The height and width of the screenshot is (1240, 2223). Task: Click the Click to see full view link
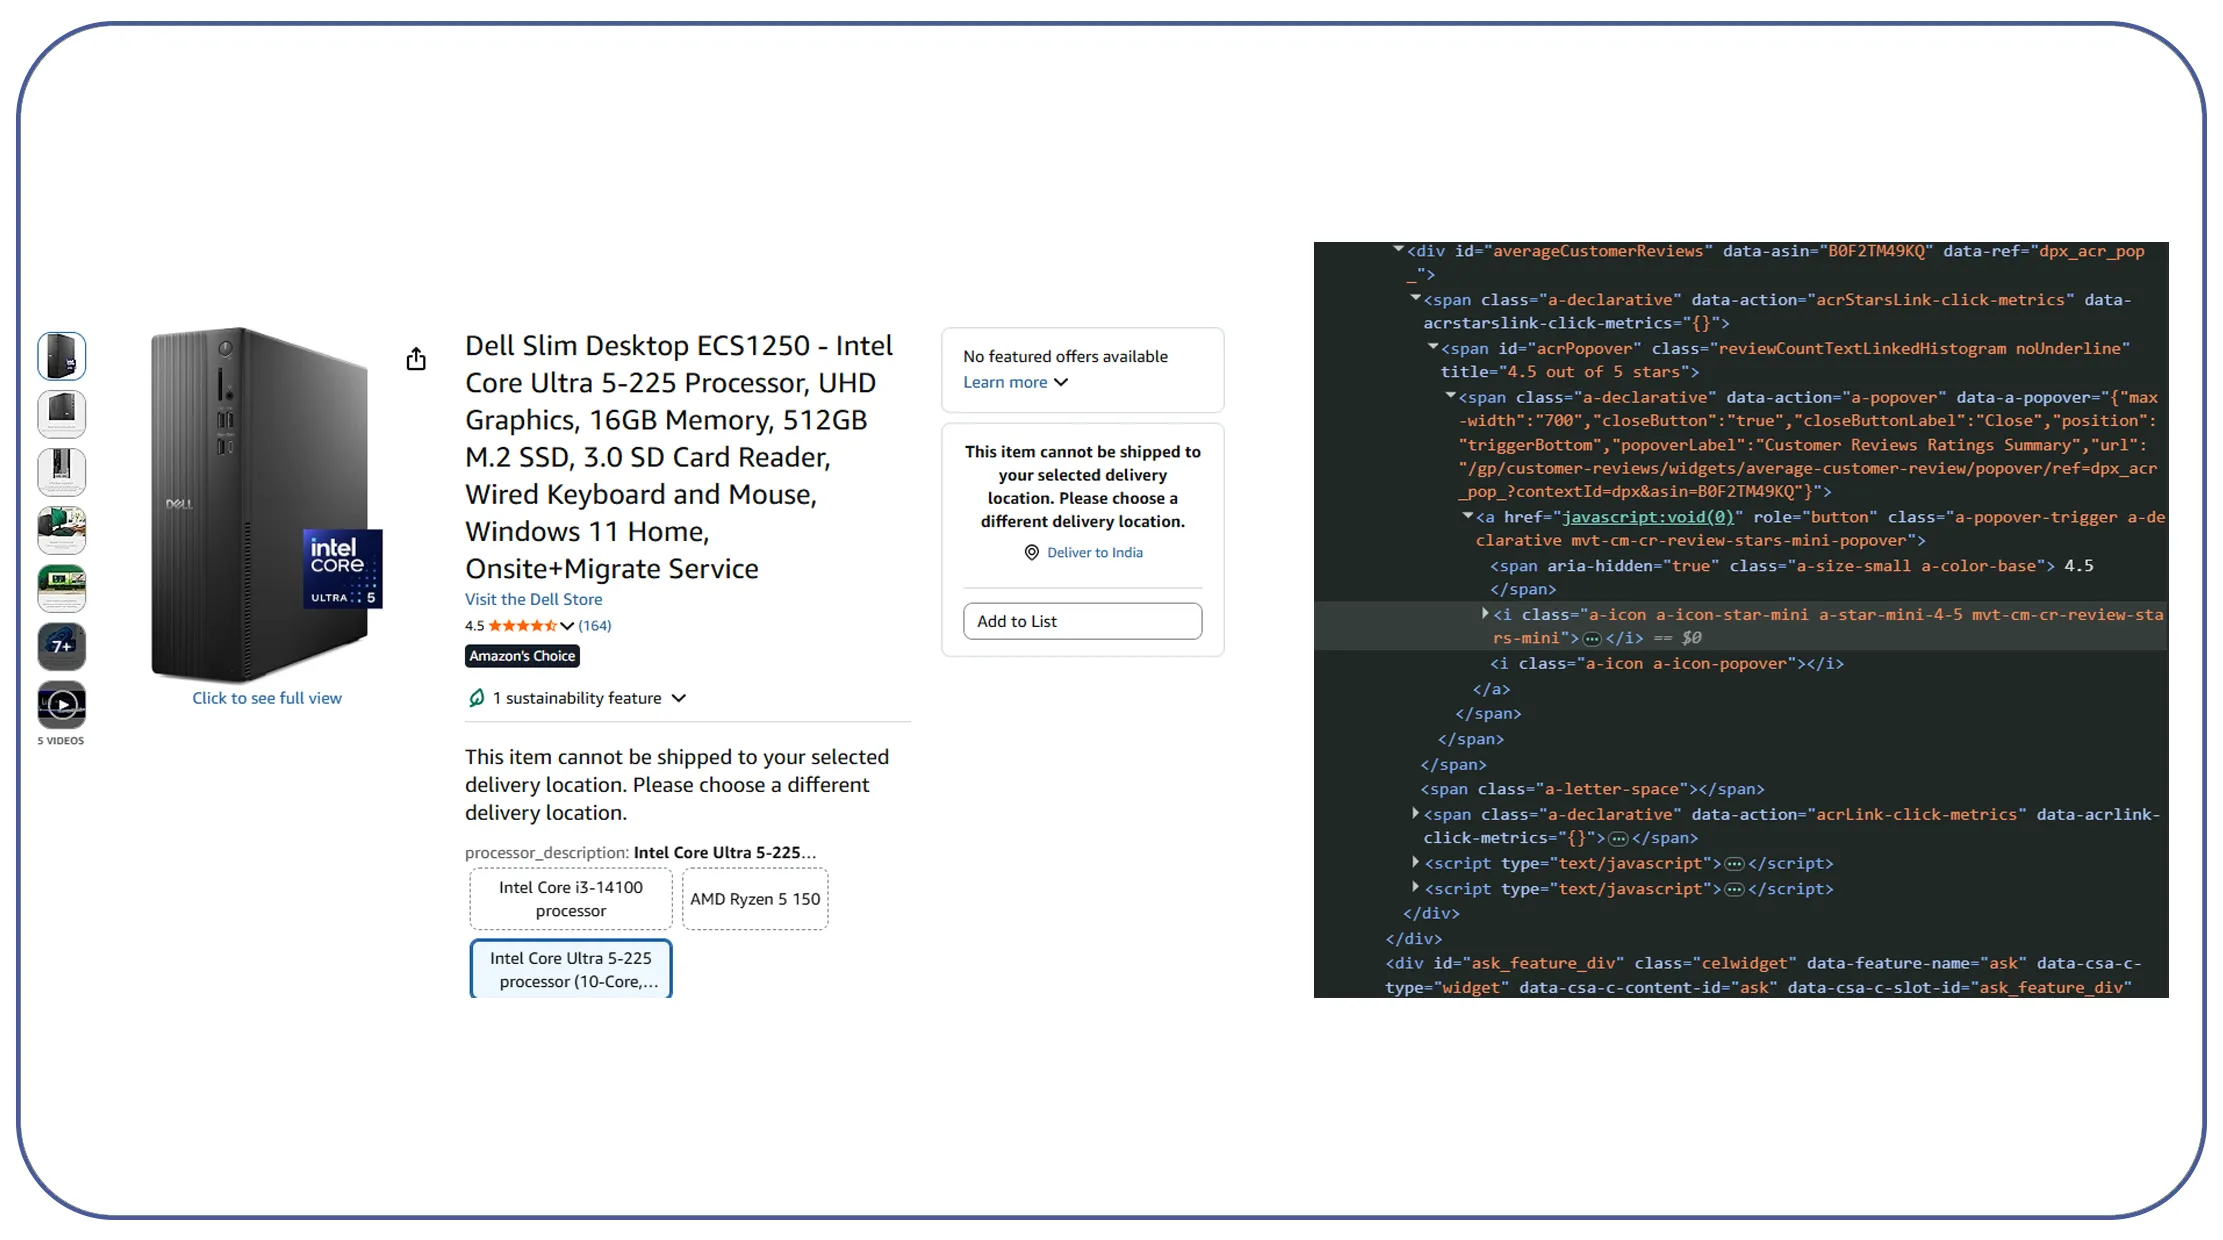(267, 698)
